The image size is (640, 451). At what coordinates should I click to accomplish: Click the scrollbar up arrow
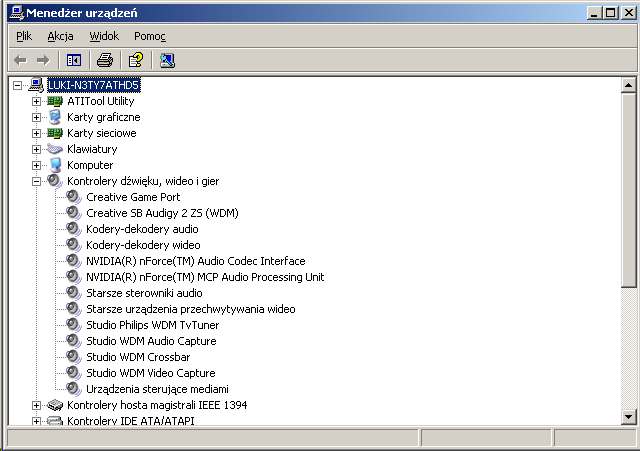[628, 85]
